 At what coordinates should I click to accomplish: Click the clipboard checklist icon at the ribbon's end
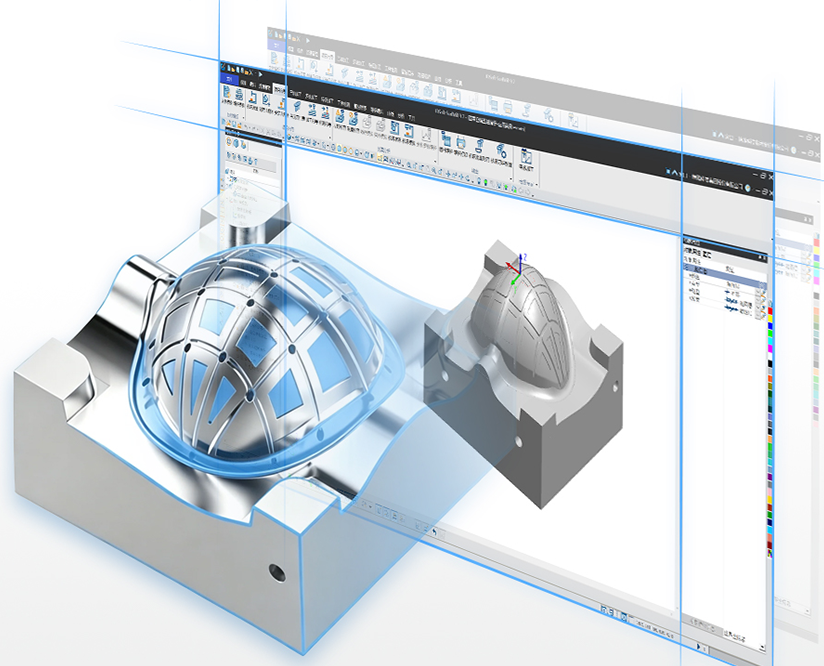point(526,157)
